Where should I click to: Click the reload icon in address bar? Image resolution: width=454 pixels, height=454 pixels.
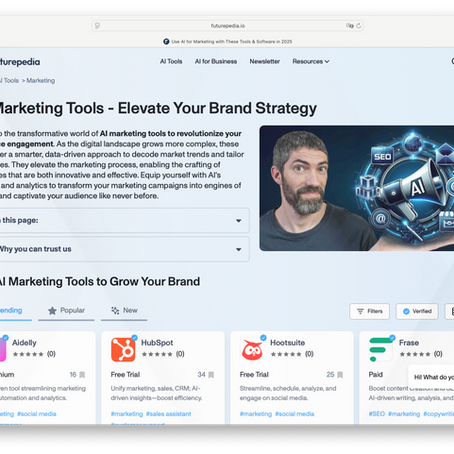tap(359, 26)
